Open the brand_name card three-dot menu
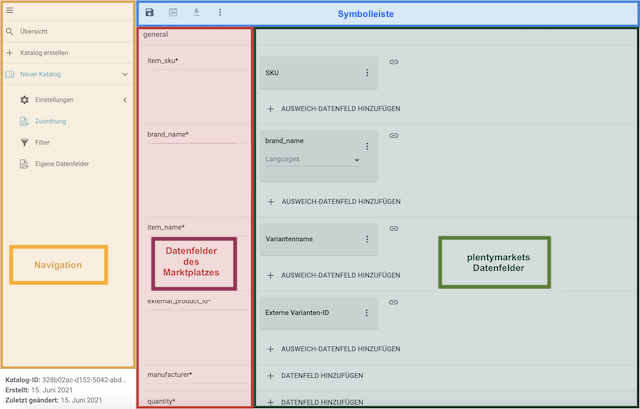This screenshot has height=409, width=640. tap(367, 146)
